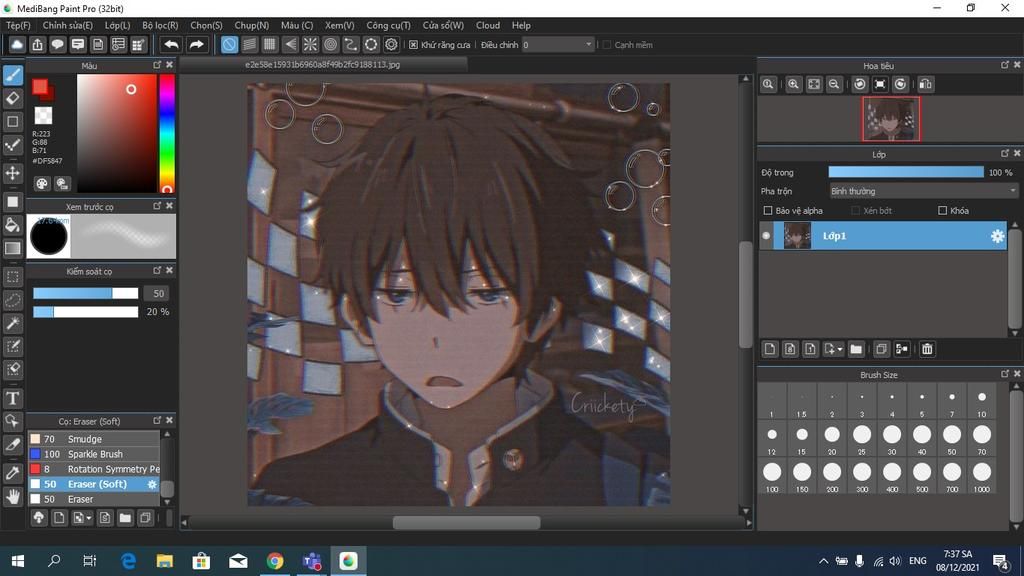Enable the concentric circle snap guide
Viewport: 1024px width, 576px height.
(x=330, y=44)
